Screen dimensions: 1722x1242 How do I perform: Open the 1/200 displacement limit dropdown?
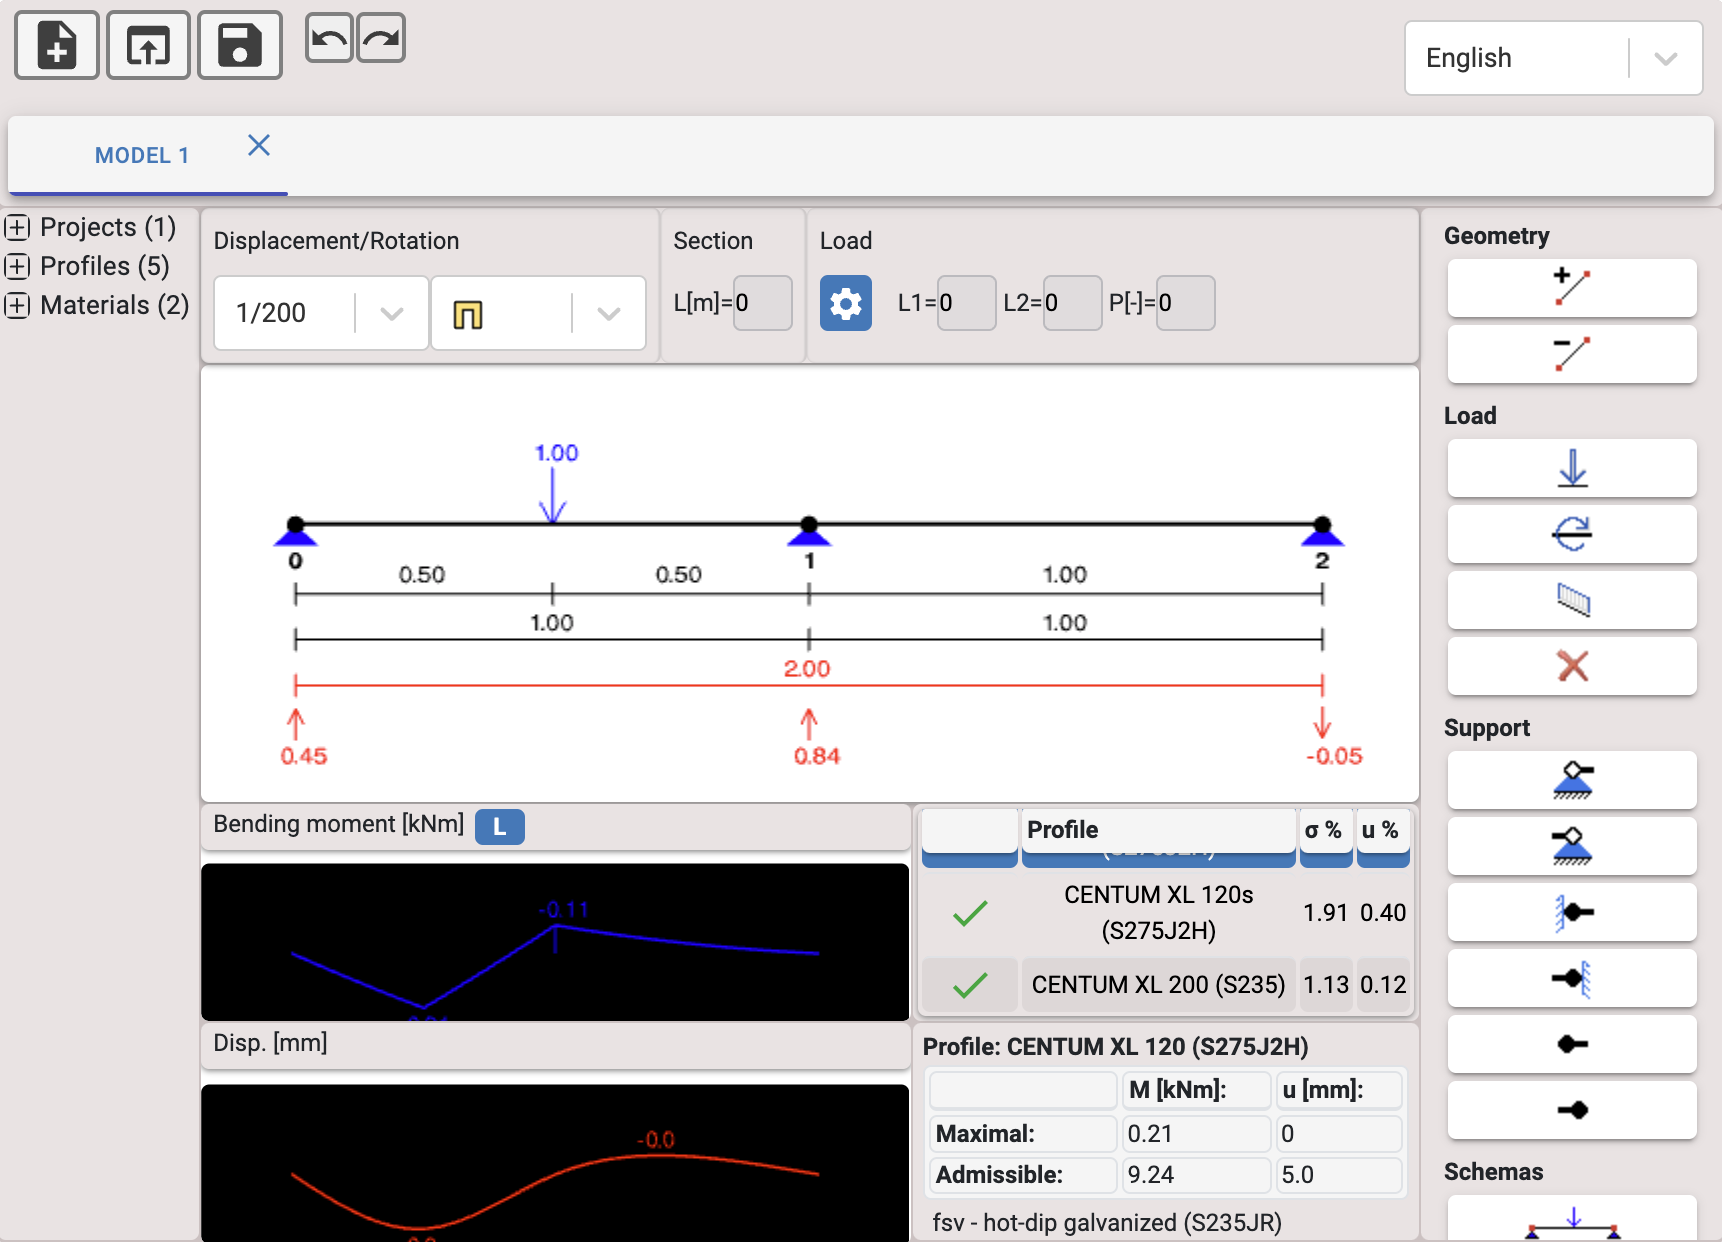(x=321, y=313)
